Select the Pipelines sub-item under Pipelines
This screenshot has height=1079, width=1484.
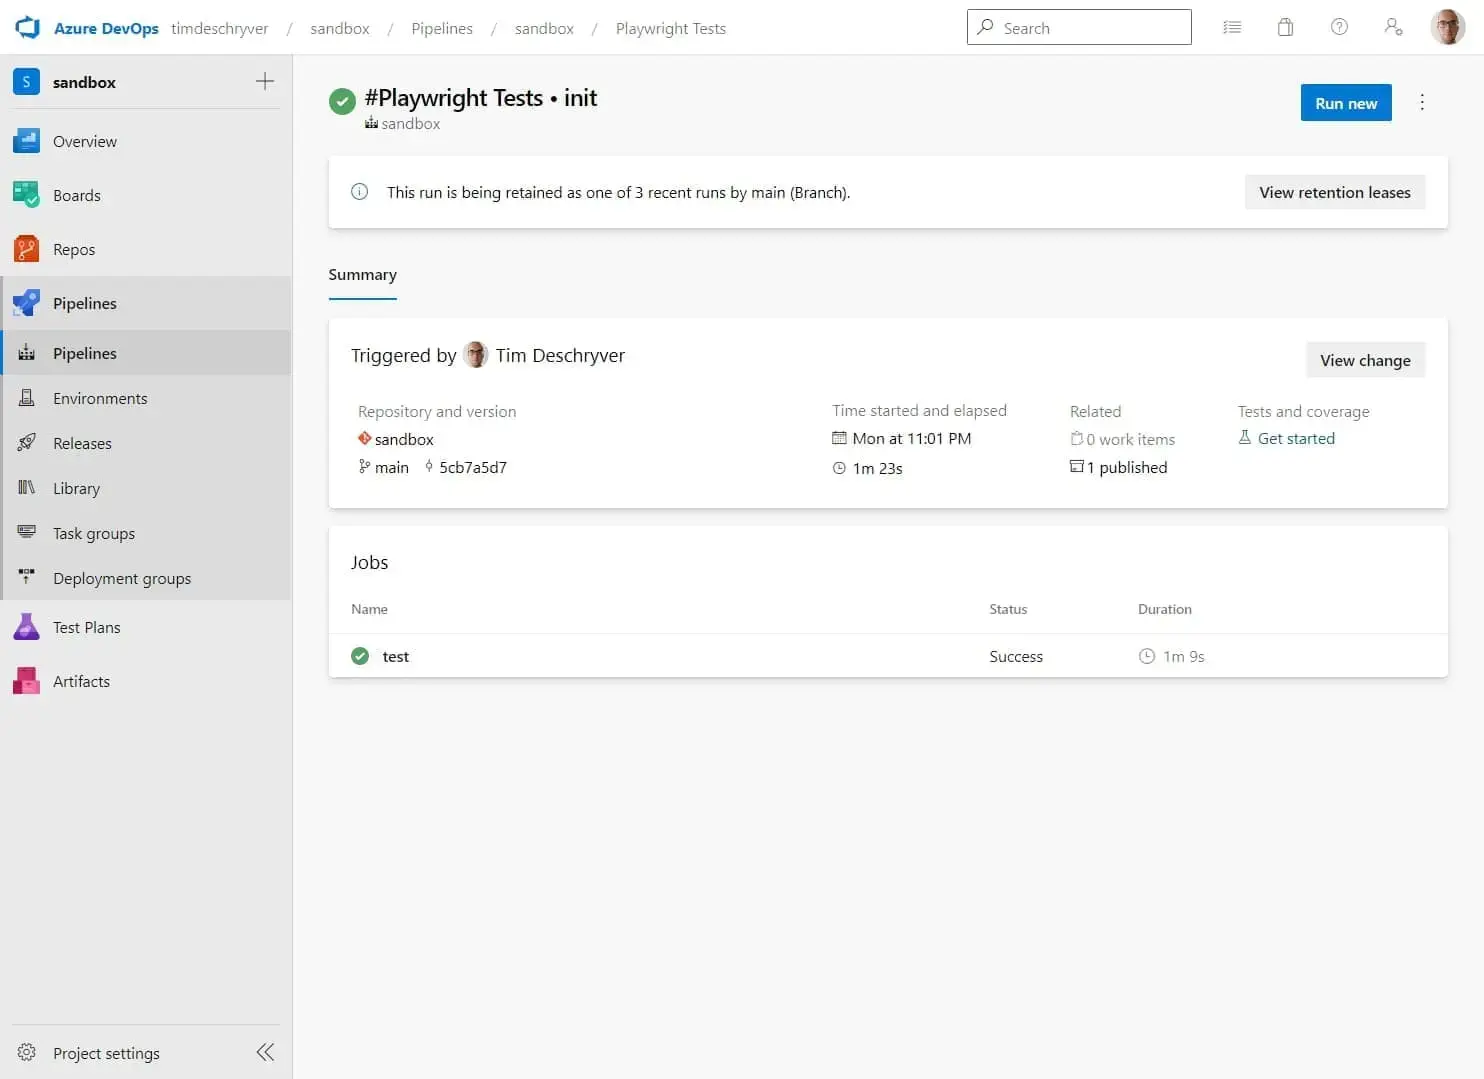pos(146,353)
